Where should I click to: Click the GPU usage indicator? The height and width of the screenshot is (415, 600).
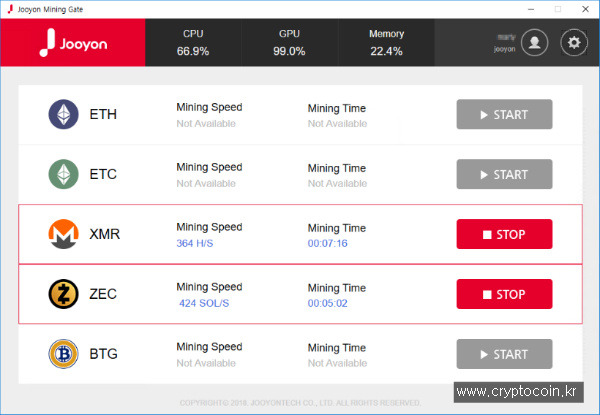(289, 42)
